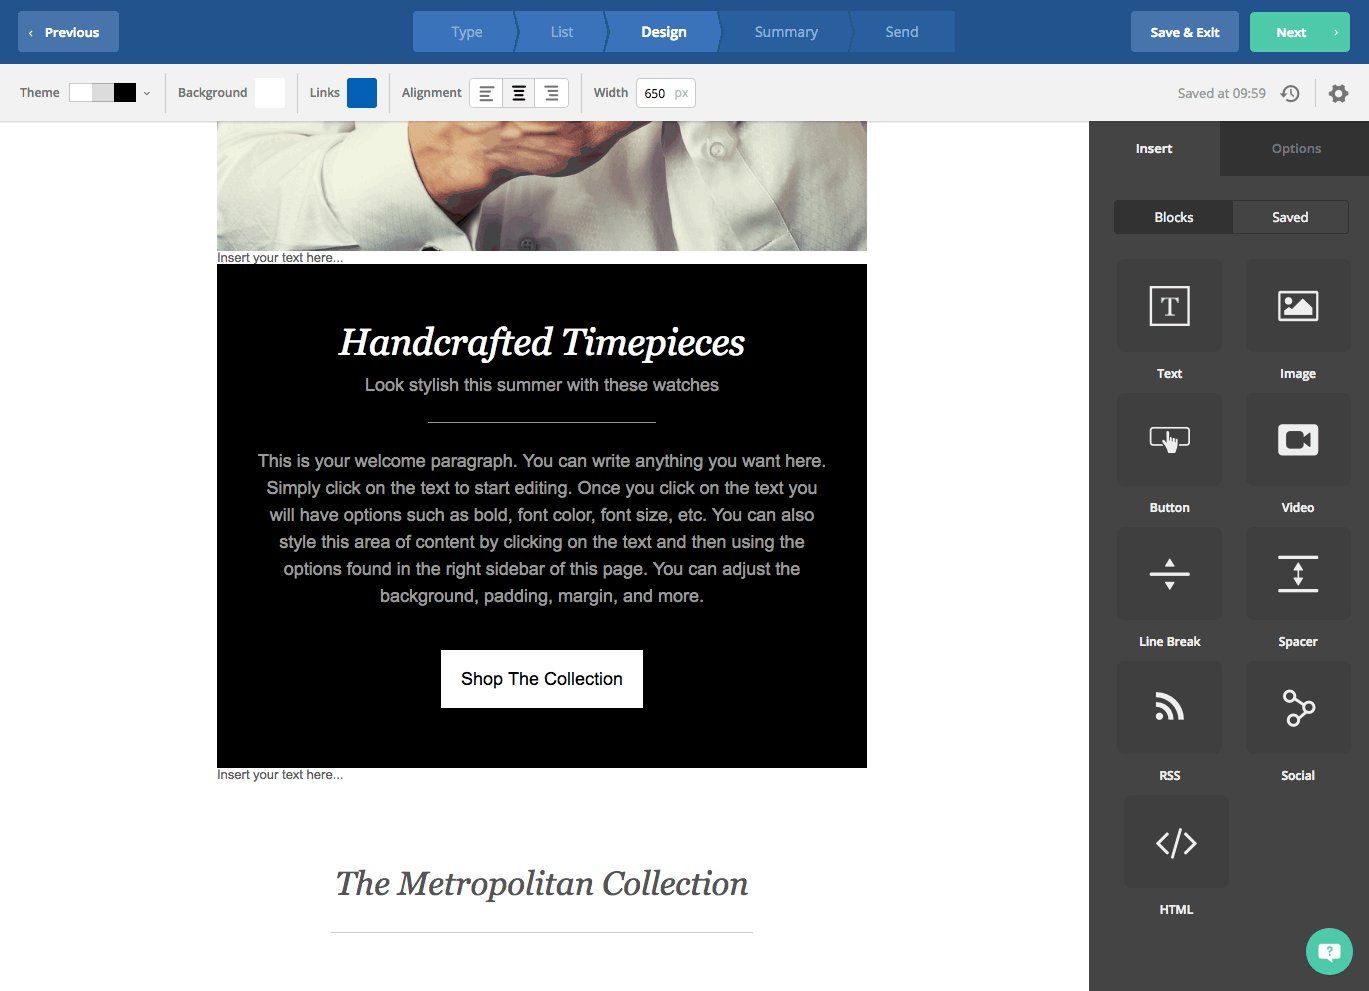The width and height of the screenshot is (1369, 991).
Task: Set alignment to left
Action: pyautogui.click(x=486, y=93)
